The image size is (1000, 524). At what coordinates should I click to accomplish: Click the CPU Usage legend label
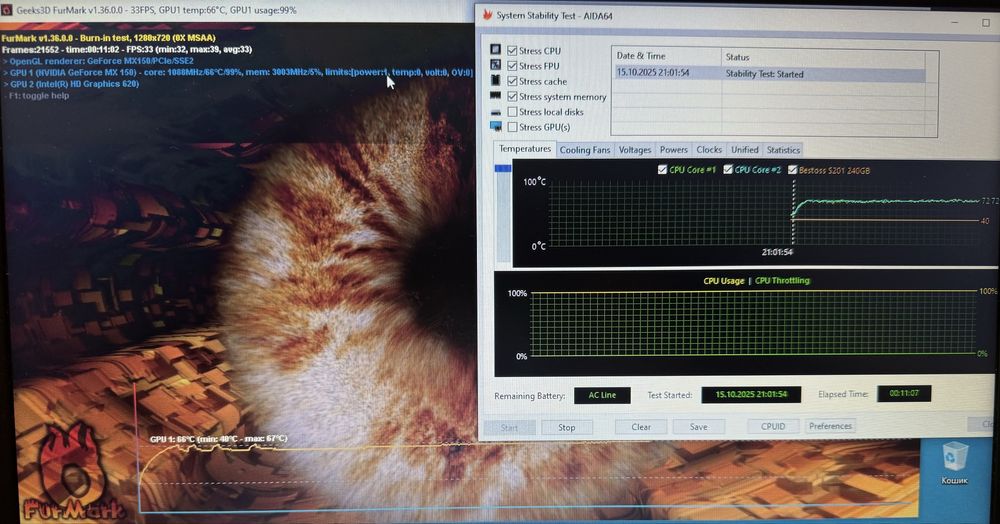click(724, 280)
